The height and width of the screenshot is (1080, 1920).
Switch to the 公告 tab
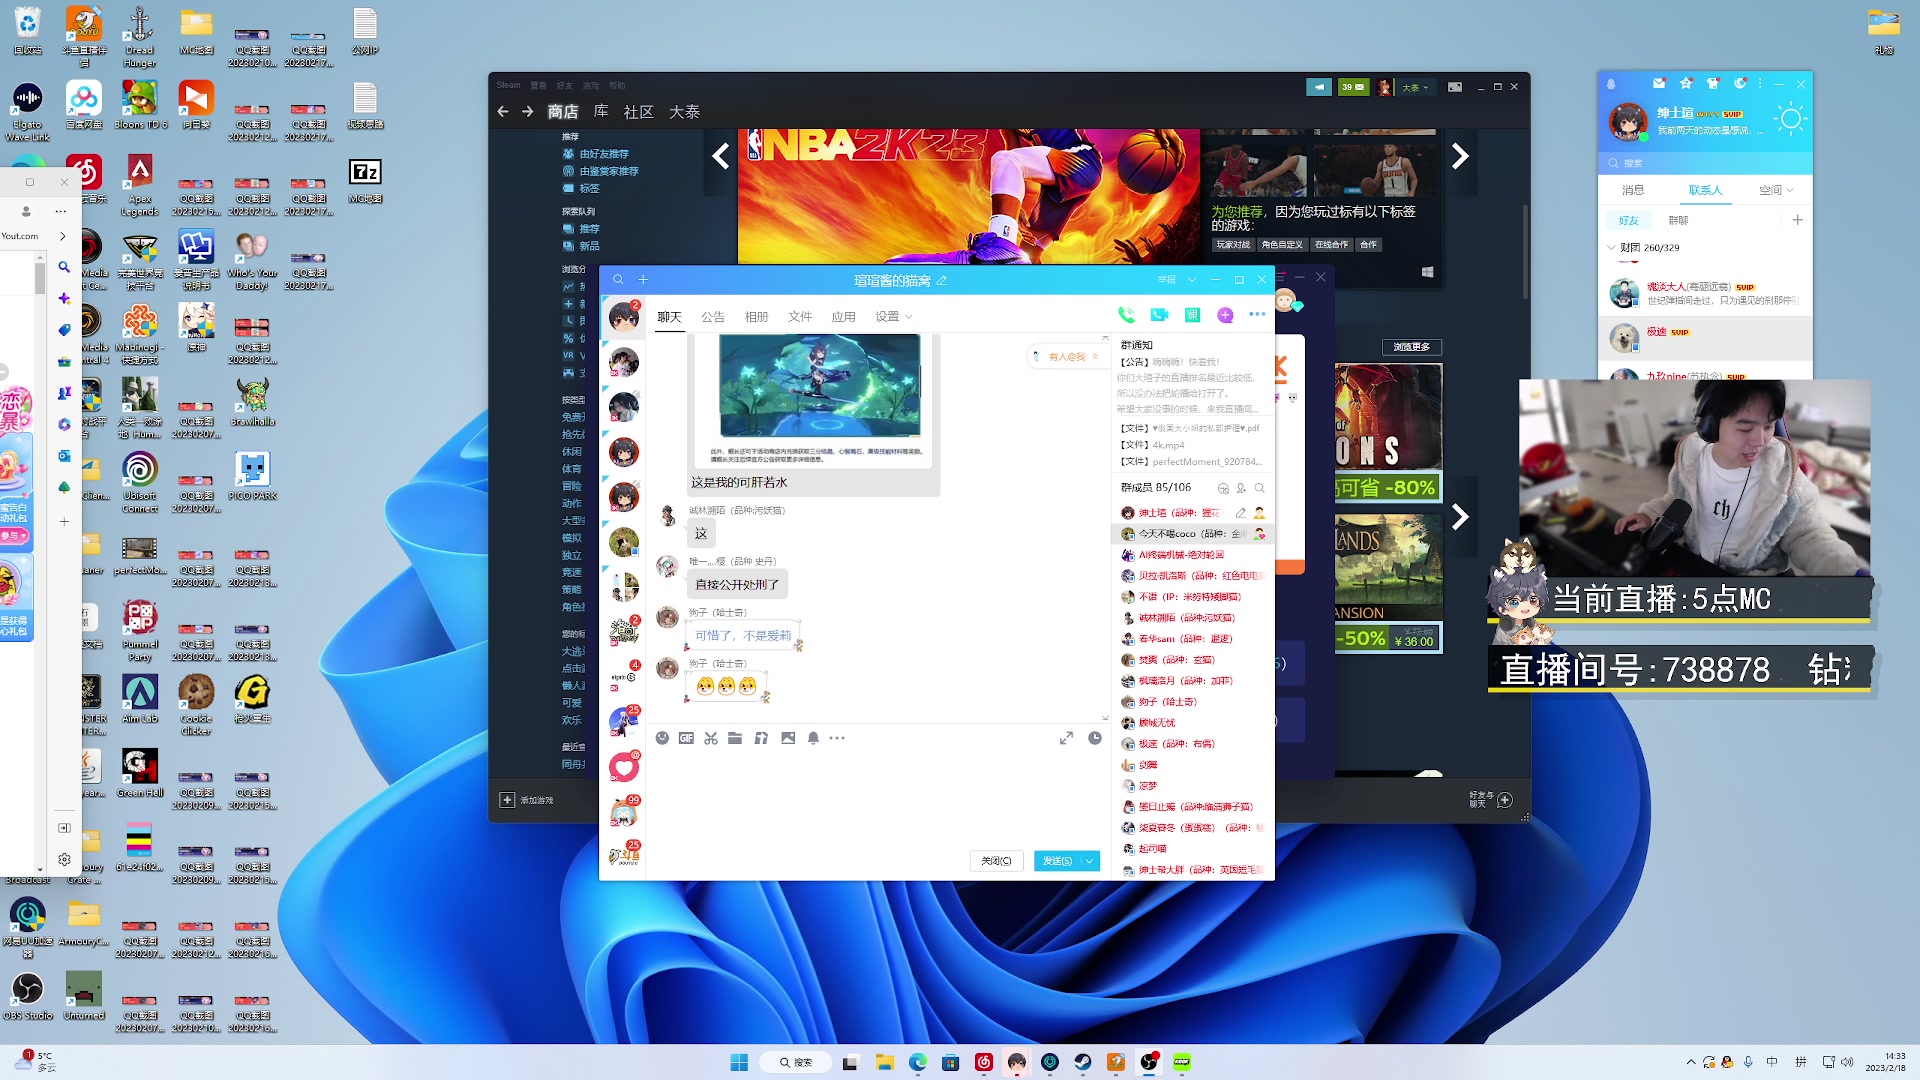tap(713, 317)
